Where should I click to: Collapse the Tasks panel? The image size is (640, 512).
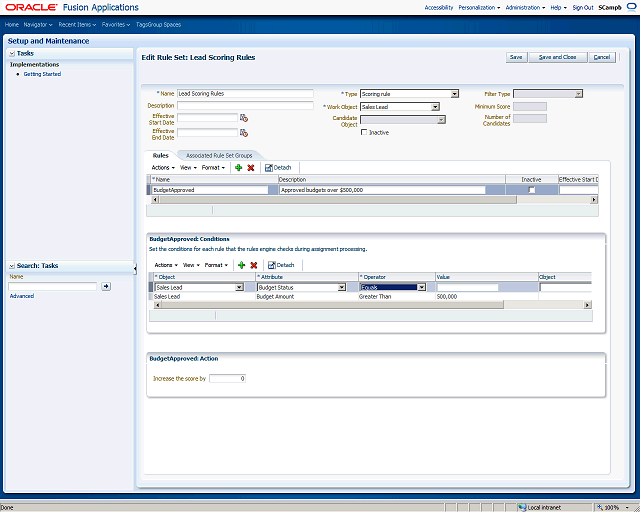tap(12, 53)
